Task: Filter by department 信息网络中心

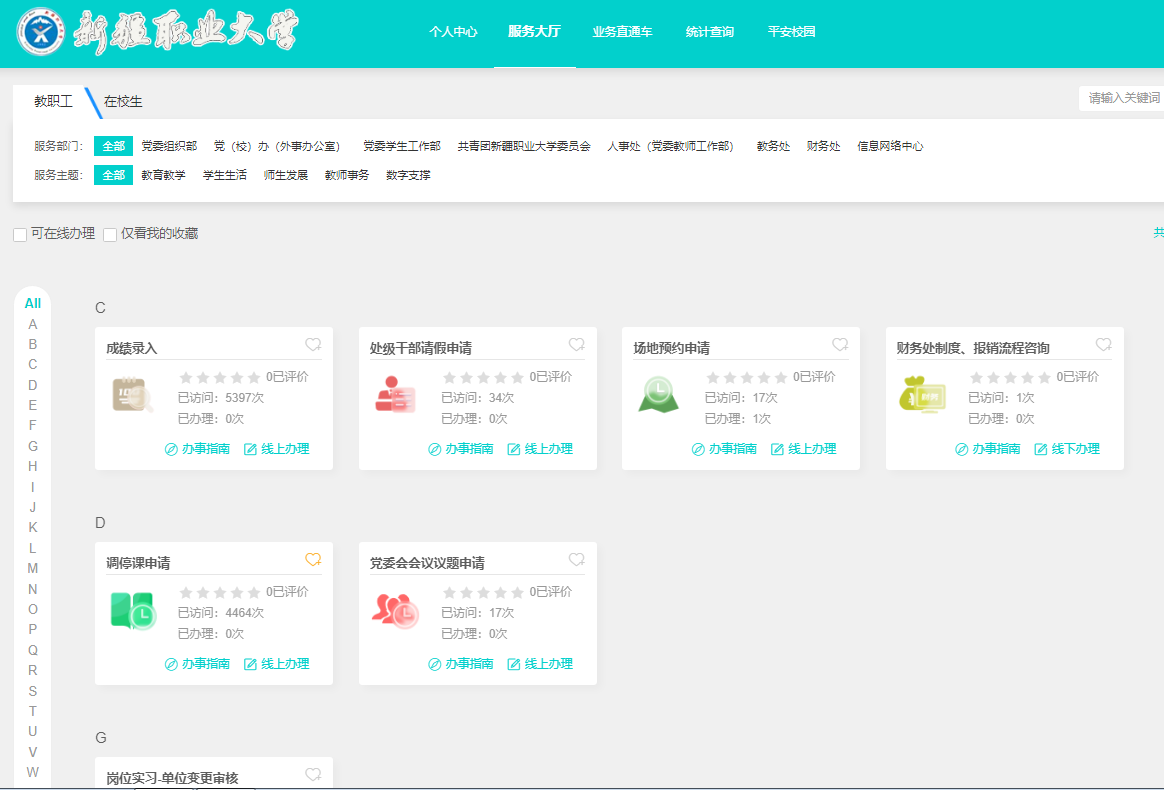Action: click(890, 146)
